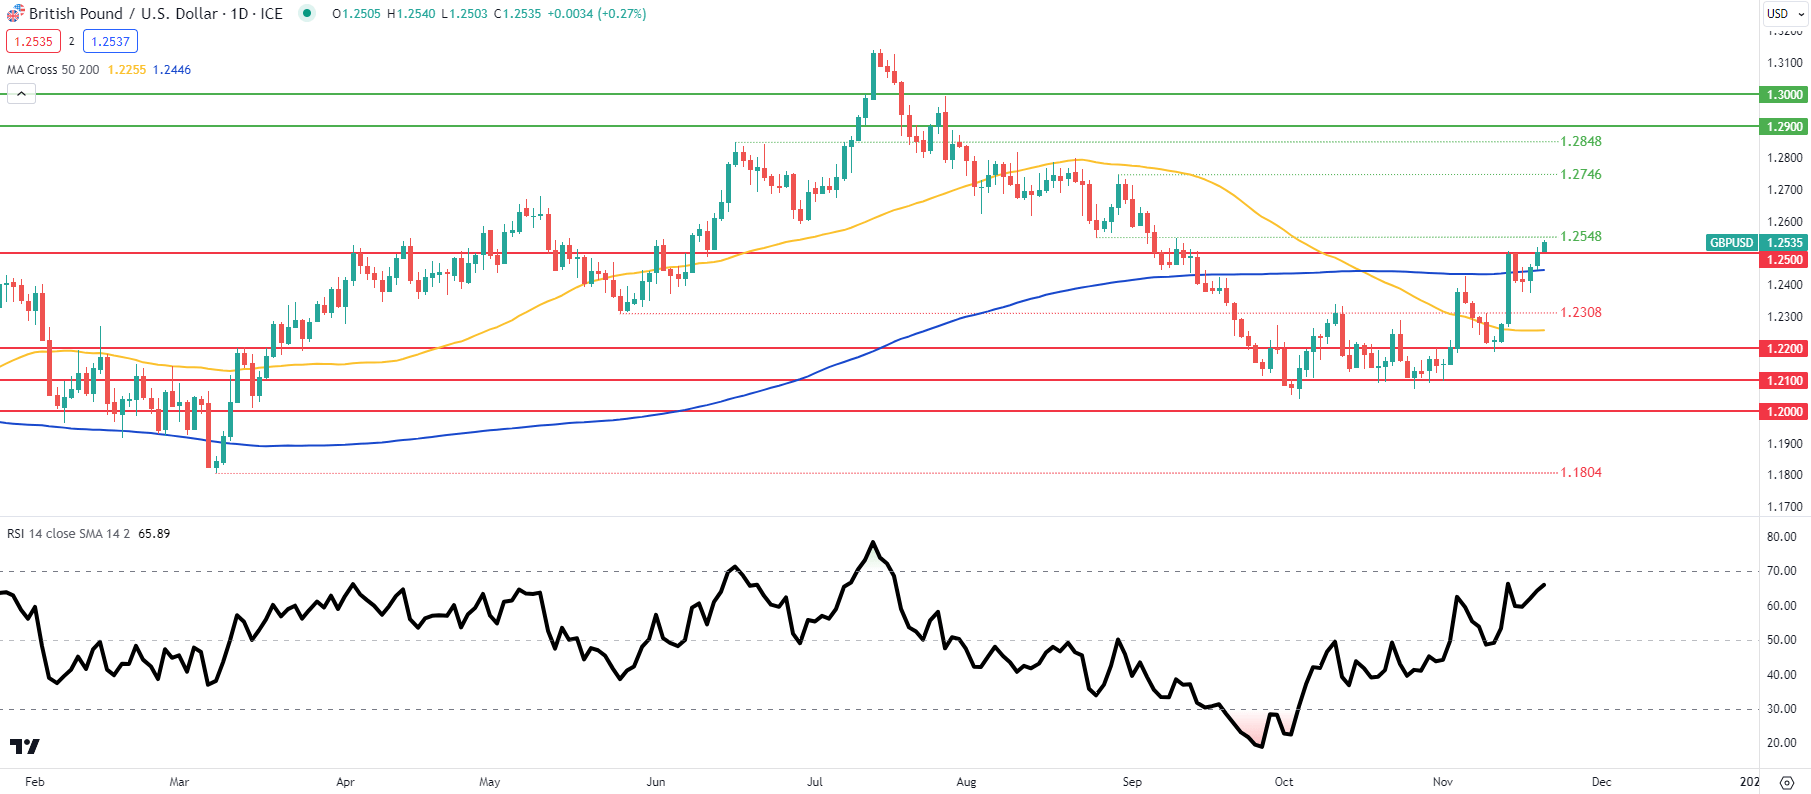Screen dimensions: 1811x794
Task: Click the 1.1700 price axis label
Action: [1785, 507]
